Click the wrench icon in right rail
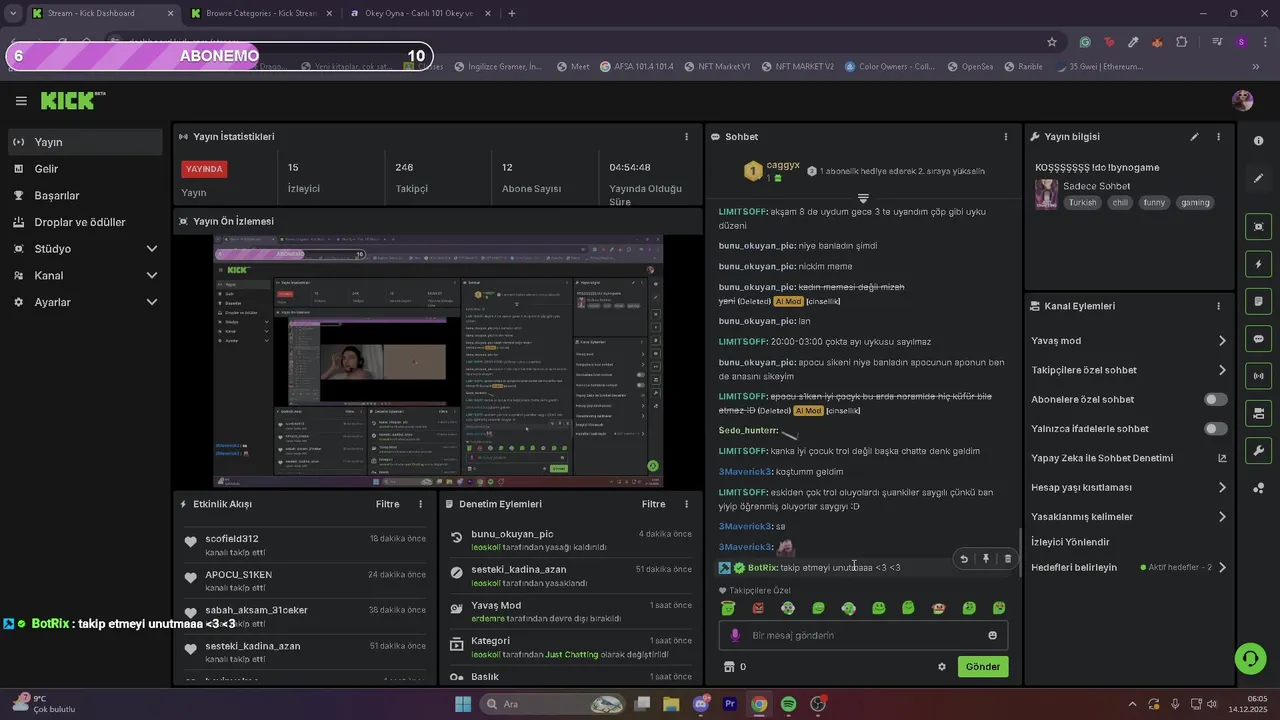 coord(1258,451)
